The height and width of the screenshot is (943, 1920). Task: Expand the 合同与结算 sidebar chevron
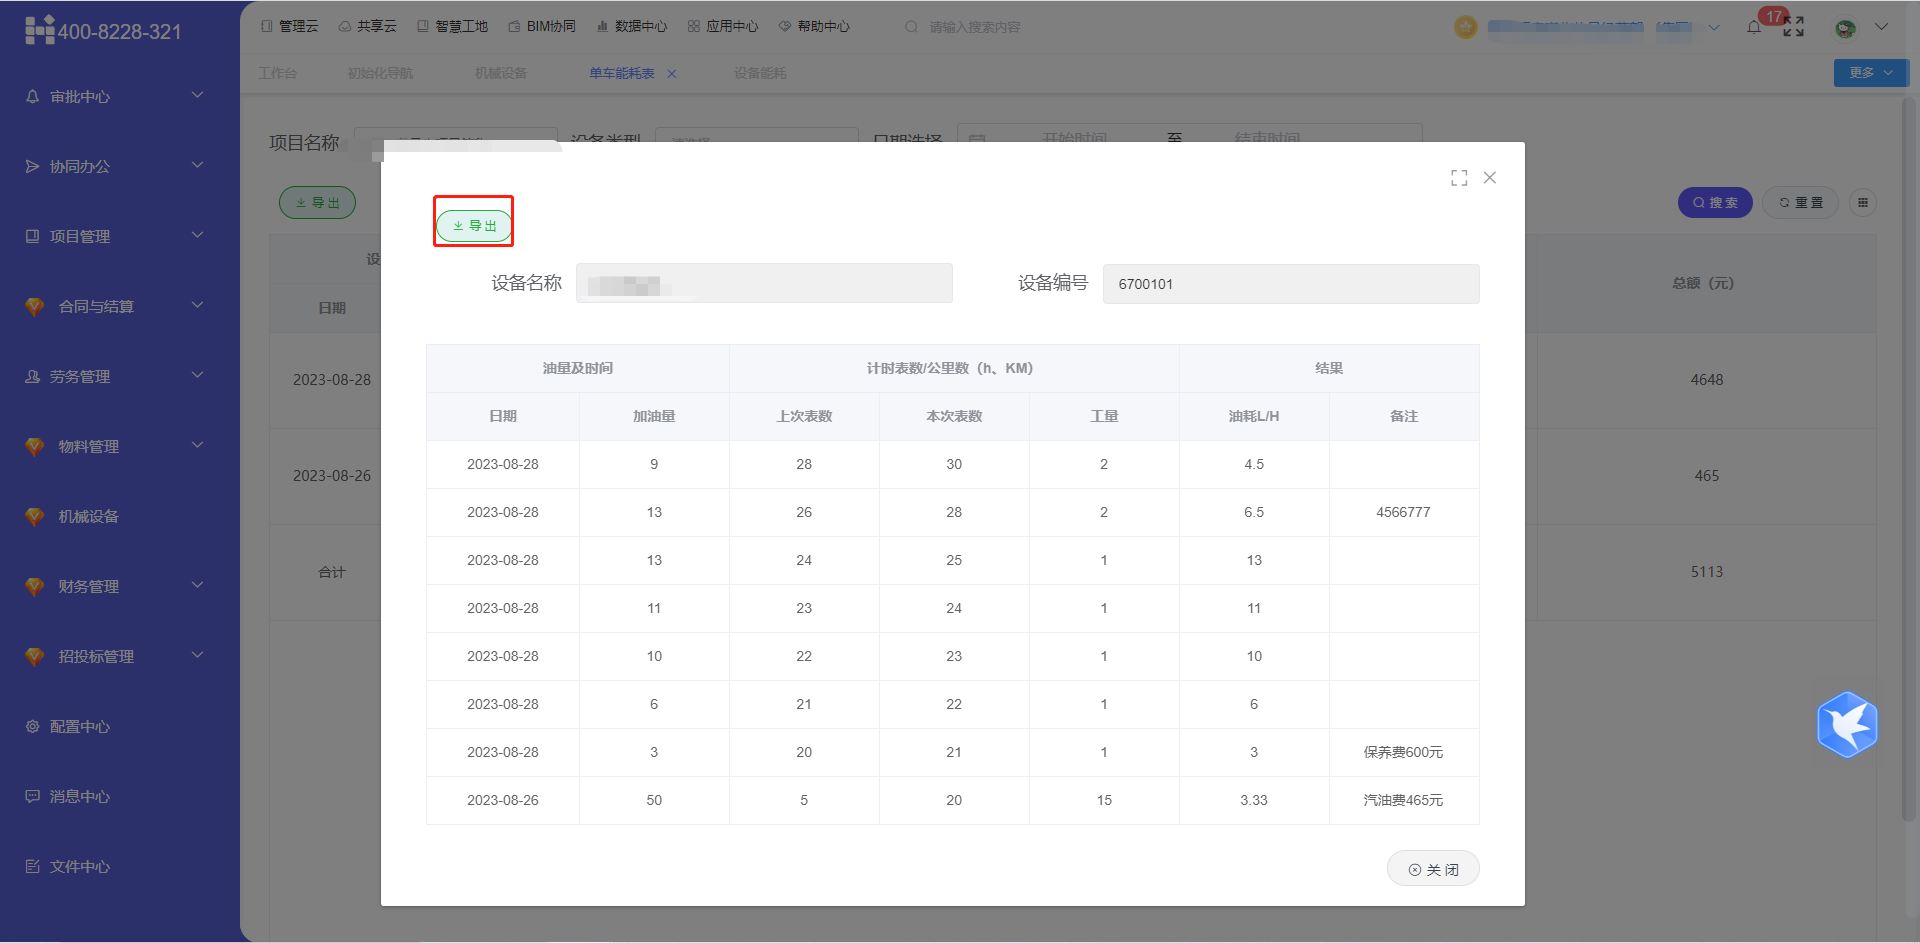tap(197, 305)
